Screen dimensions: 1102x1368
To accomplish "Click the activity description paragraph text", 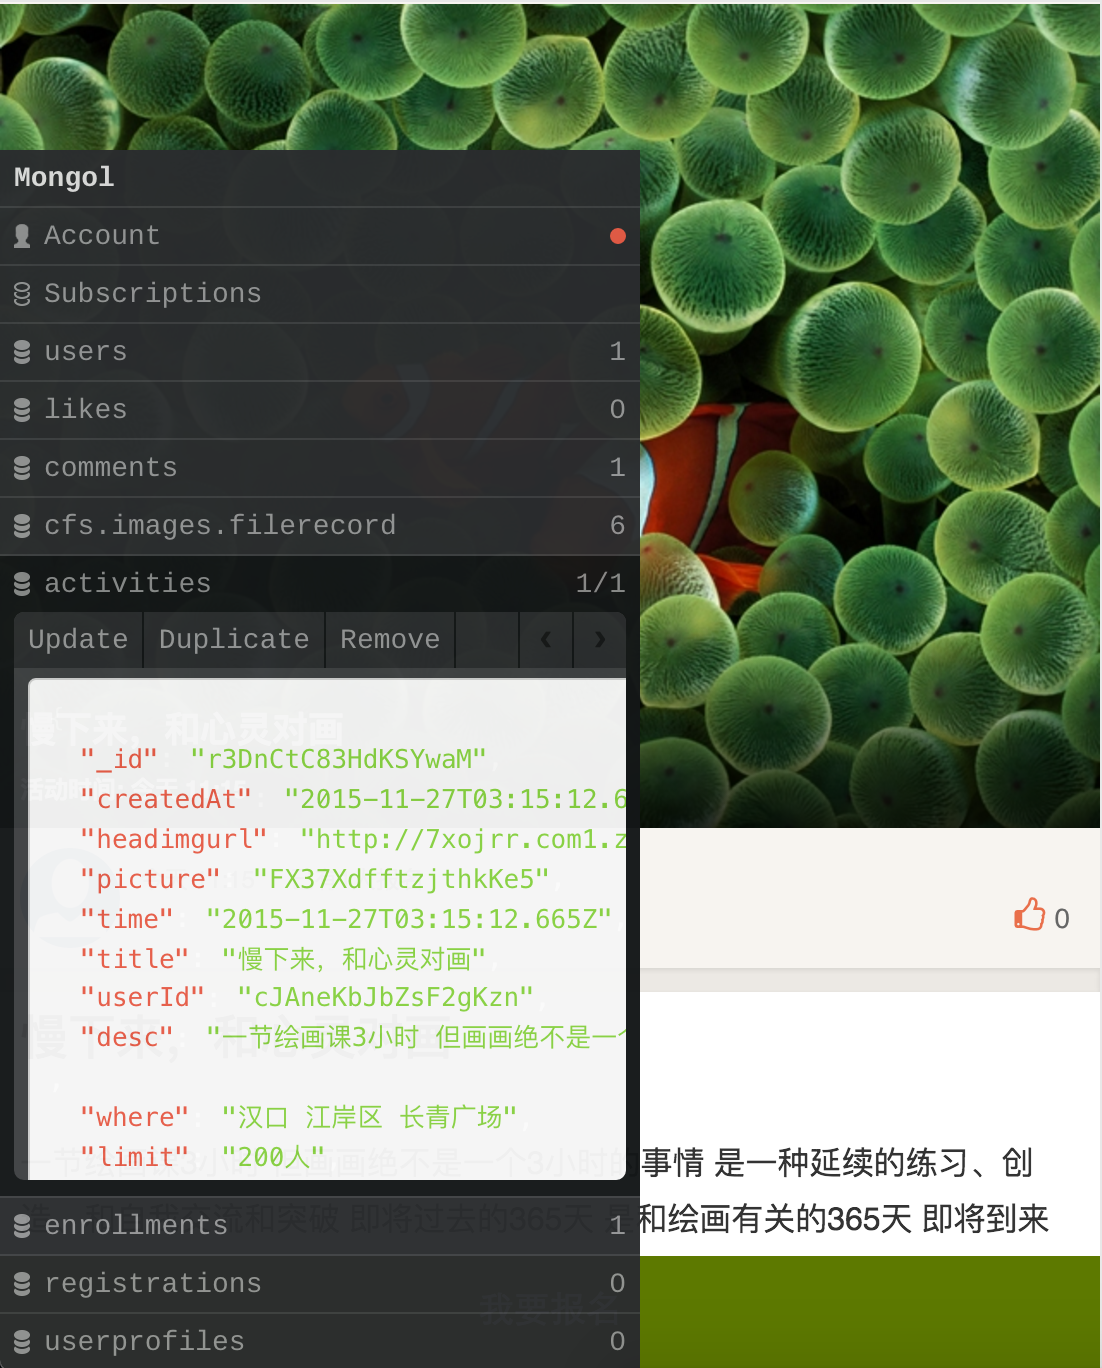I will 845,1191.
